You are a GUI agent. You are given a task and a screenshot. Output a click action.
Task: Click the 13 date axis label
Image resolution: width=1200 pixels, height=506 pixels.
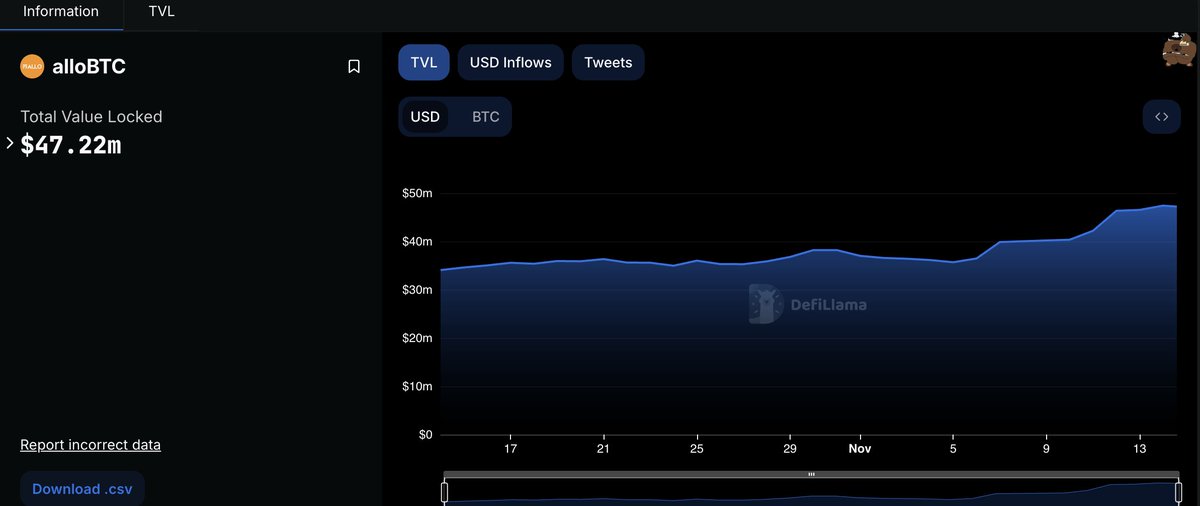pyautogui.click(x=1139, y=449)
